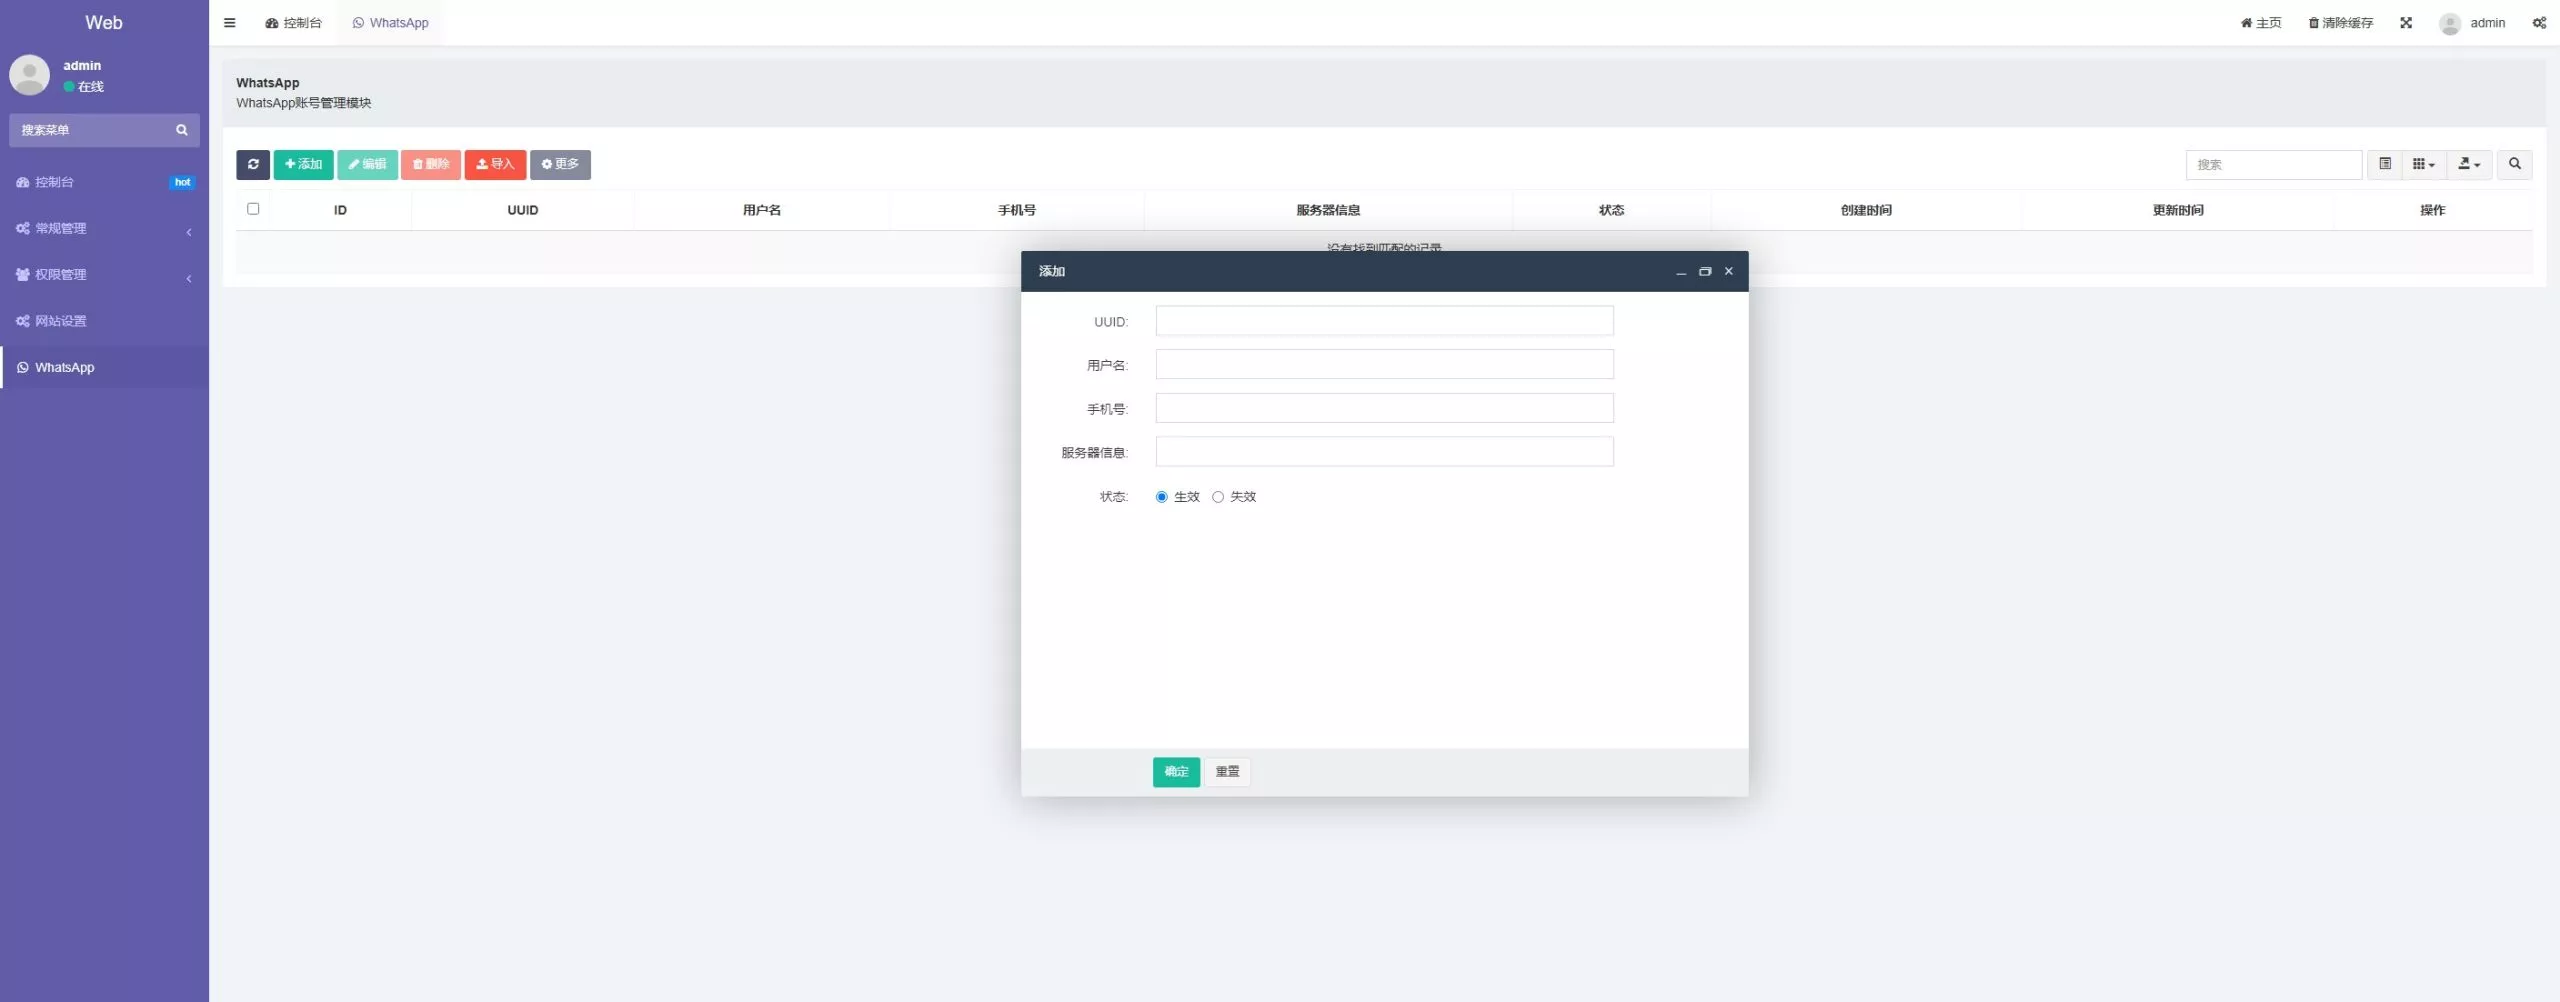
Task: Expand the 权限管理 sidebar menu
Action: 104,275
